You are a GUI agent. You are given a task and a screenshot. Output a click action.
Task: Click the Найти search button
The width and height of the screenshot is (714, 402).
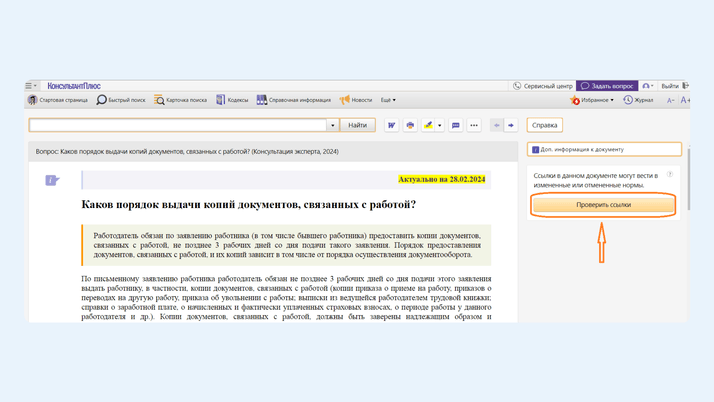pos(357,126)
